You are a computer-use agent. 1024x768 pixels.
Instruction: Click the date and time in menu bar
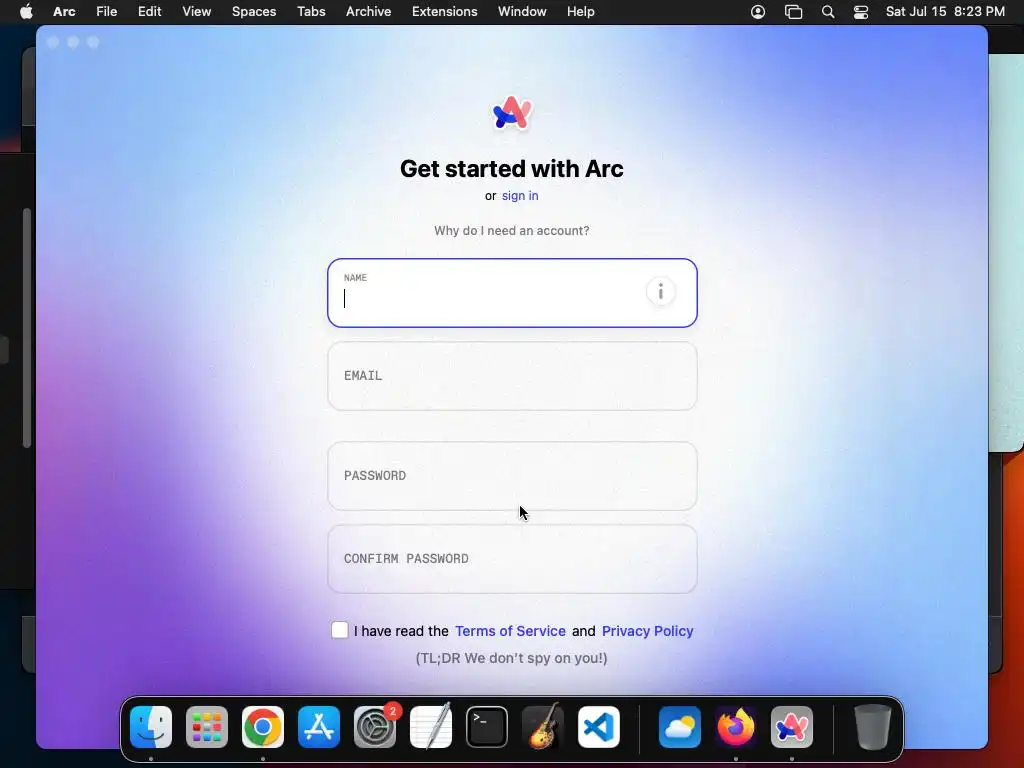point(945,12)
